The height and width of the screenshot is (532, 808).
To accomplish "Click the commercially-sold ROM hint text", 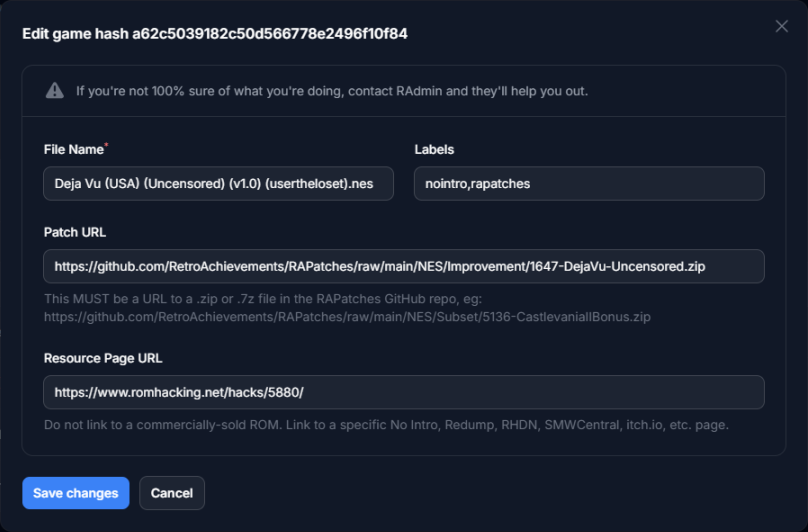I will click(x=386, y=425).
